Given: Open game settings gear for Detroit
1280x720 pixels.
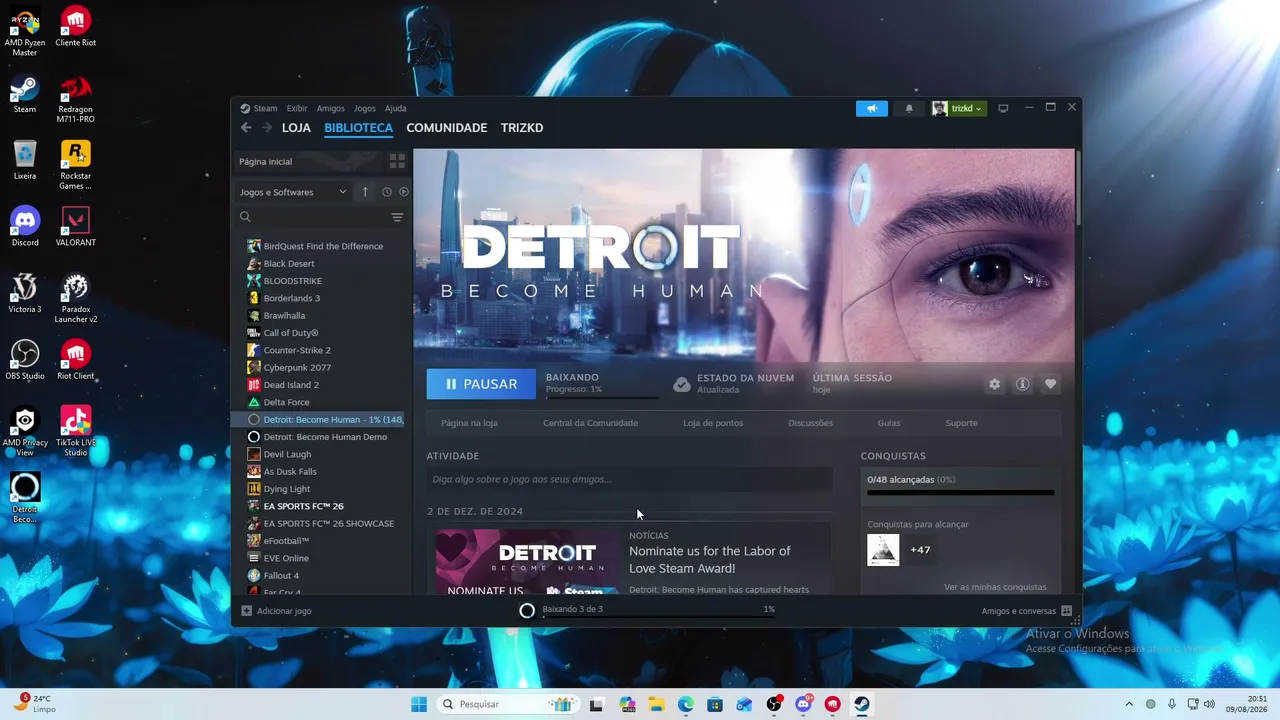Looking at the screenshot, I should click(994, 384).
